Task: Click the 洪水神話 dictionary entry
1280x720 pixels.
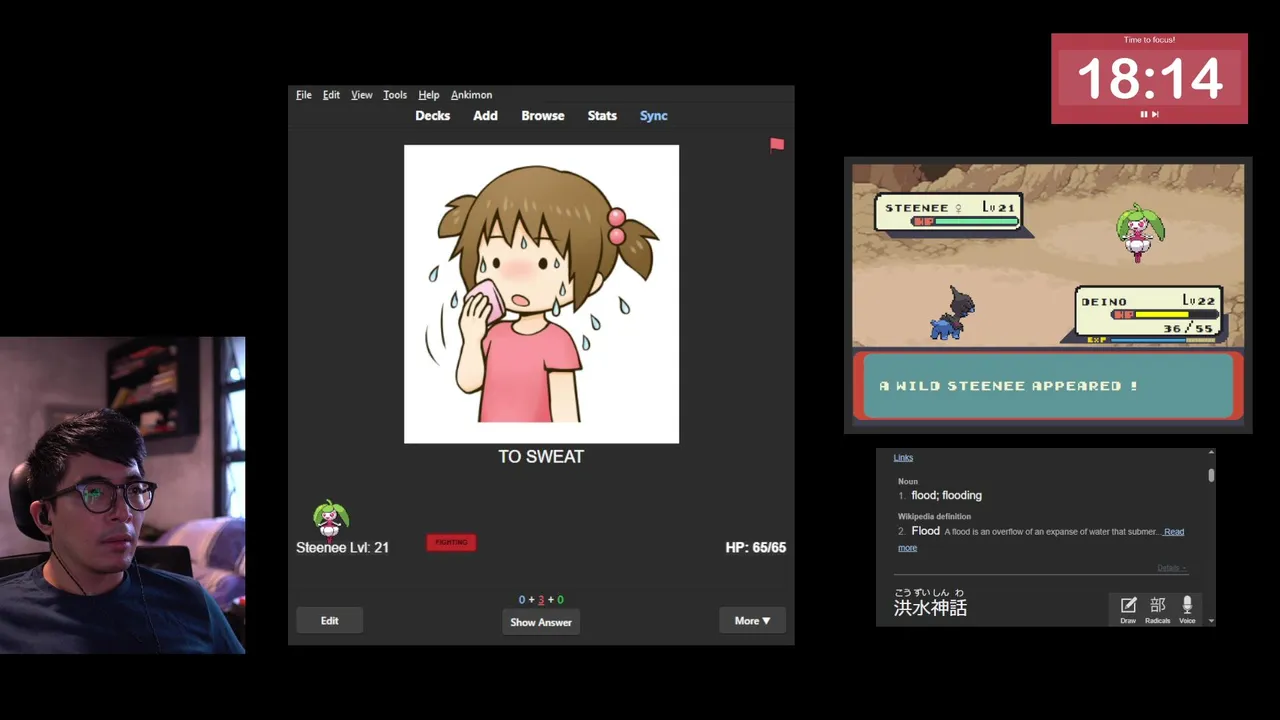Action: coord(930,608)
